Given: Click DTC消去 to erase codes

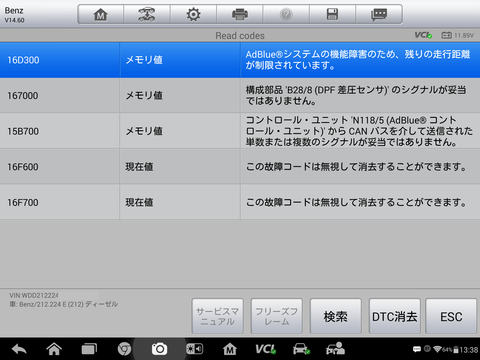Looking at the screenshot, I should pyautogui.click(x=395, y=316).
